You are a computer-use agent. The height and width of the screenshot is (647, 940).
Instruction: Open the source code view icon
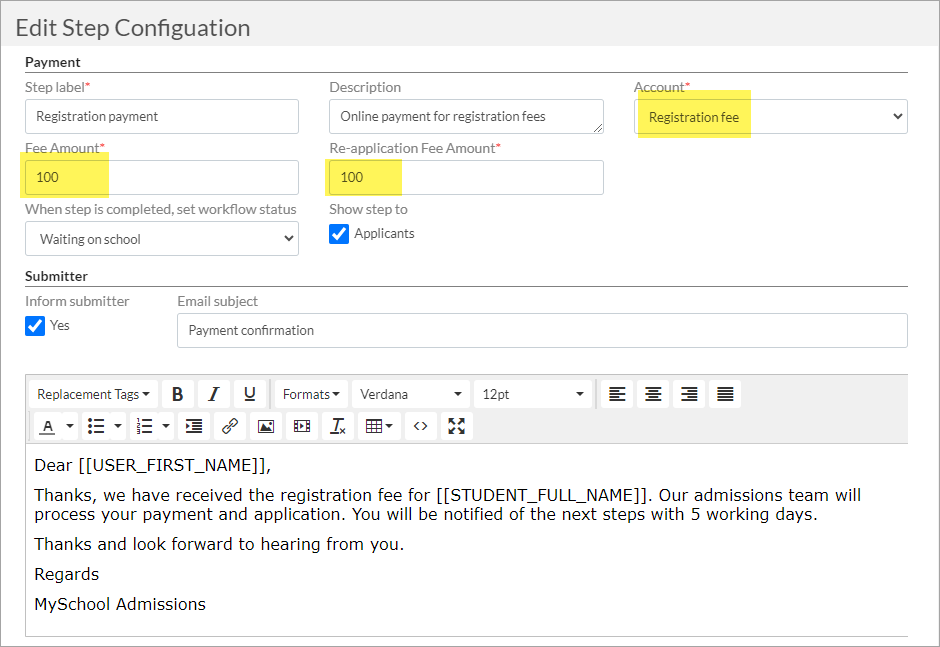click(420, 426)
